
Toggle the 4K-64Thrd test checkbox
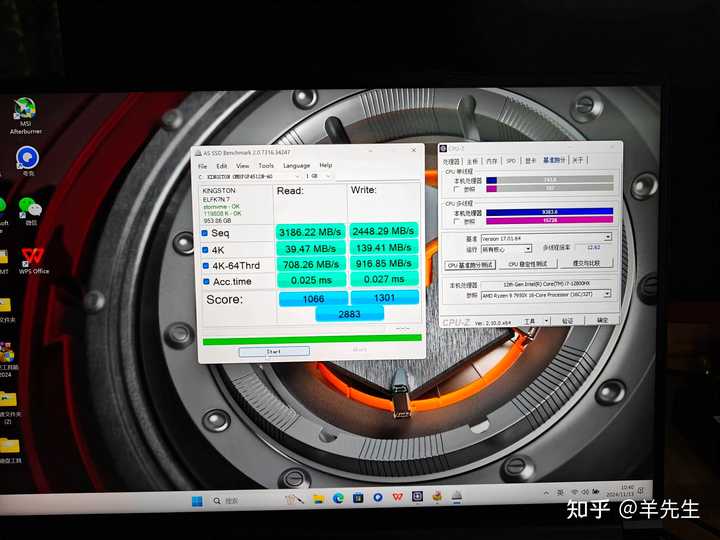tap(206, 266)
